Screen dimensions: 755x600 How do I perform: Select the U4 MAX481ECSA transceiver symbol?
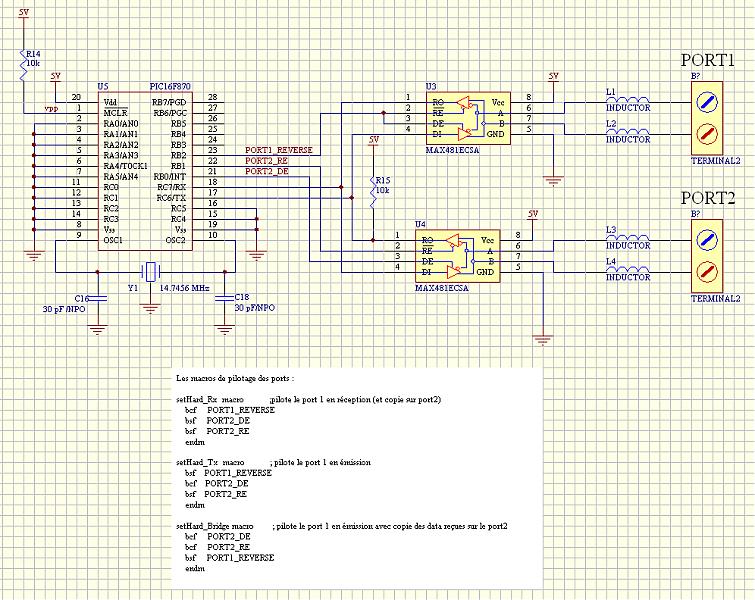click(x=457, y=256)
